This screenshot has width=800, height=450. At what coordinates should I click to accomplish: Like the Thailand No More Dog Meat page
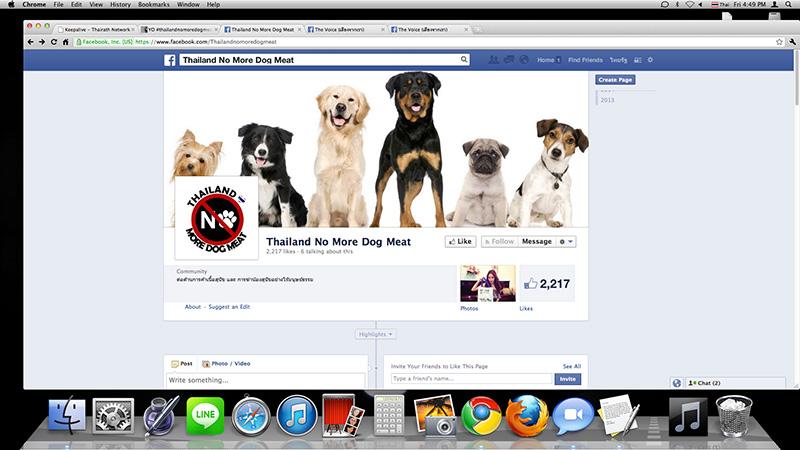click(x=460, y=241)
